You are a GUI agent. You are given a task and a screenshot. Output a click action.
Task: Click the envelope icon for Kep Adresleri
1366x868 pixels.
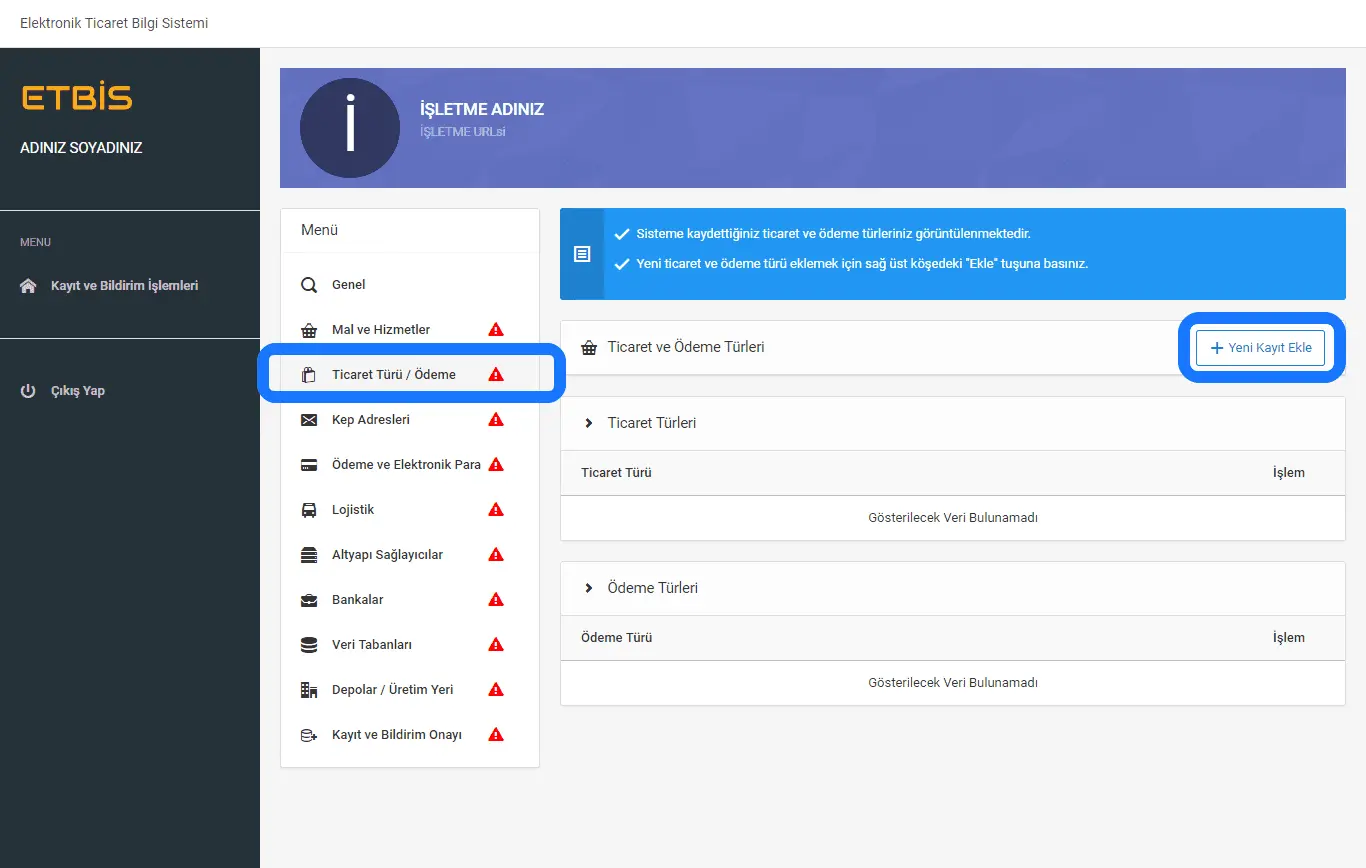pos(309,420)
